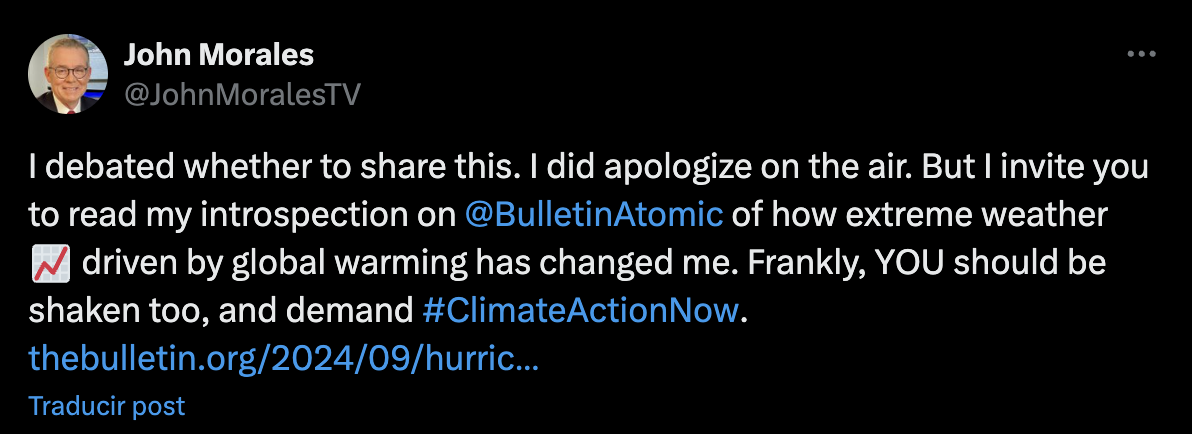This screenshot has height=434, width=1192.
Task: Open the @JohnMoralesTV handle
Action: (x=241, y=94)
